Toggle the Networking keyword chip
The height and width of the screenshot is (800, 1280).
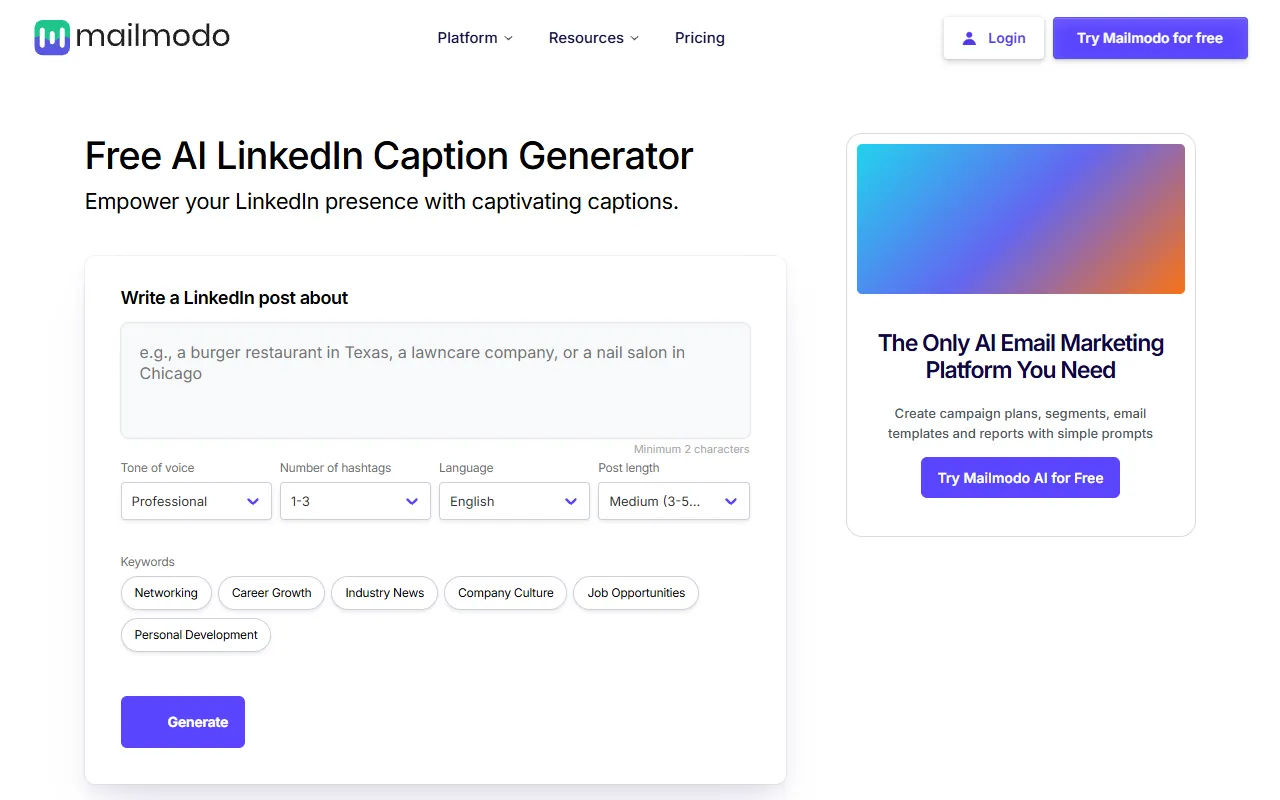(x=166, y=593)
